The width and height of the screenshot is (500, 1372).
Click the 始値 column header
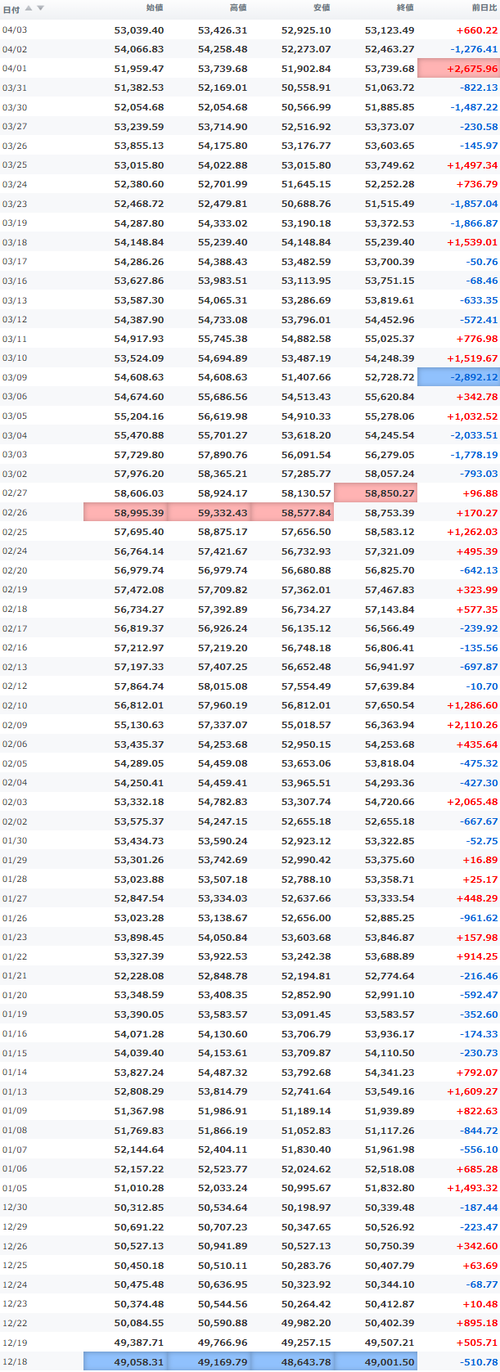[x=155, y=7]
